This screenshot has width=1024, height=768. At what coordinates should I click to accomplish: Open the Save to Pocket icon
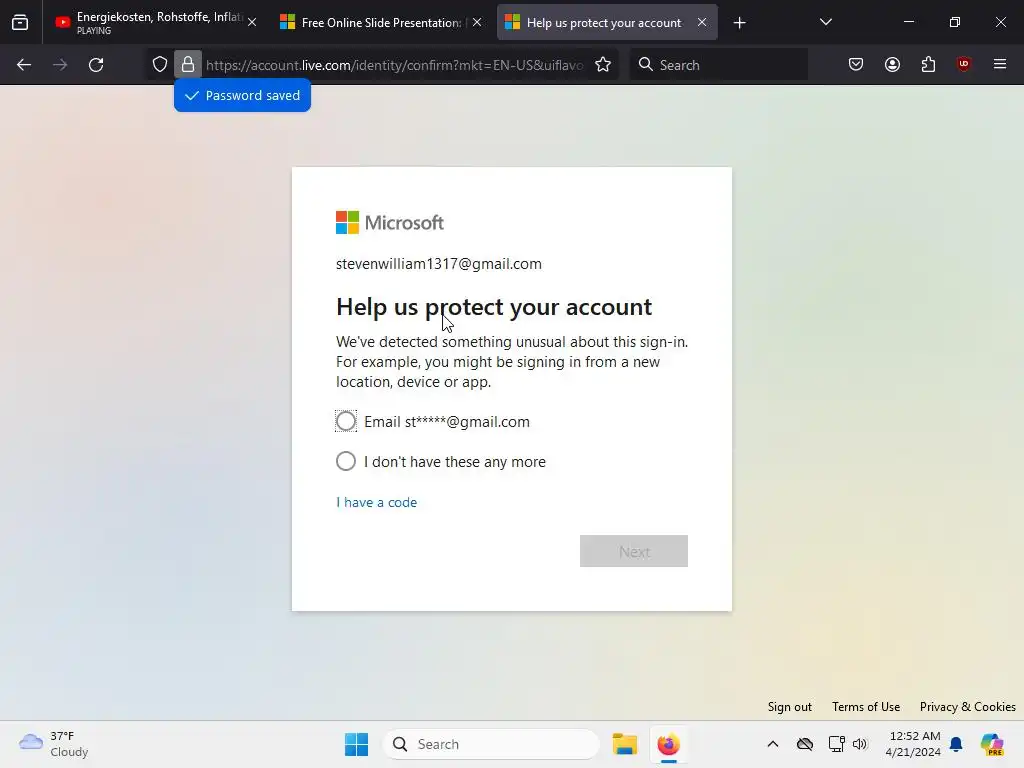click(856, 65)
